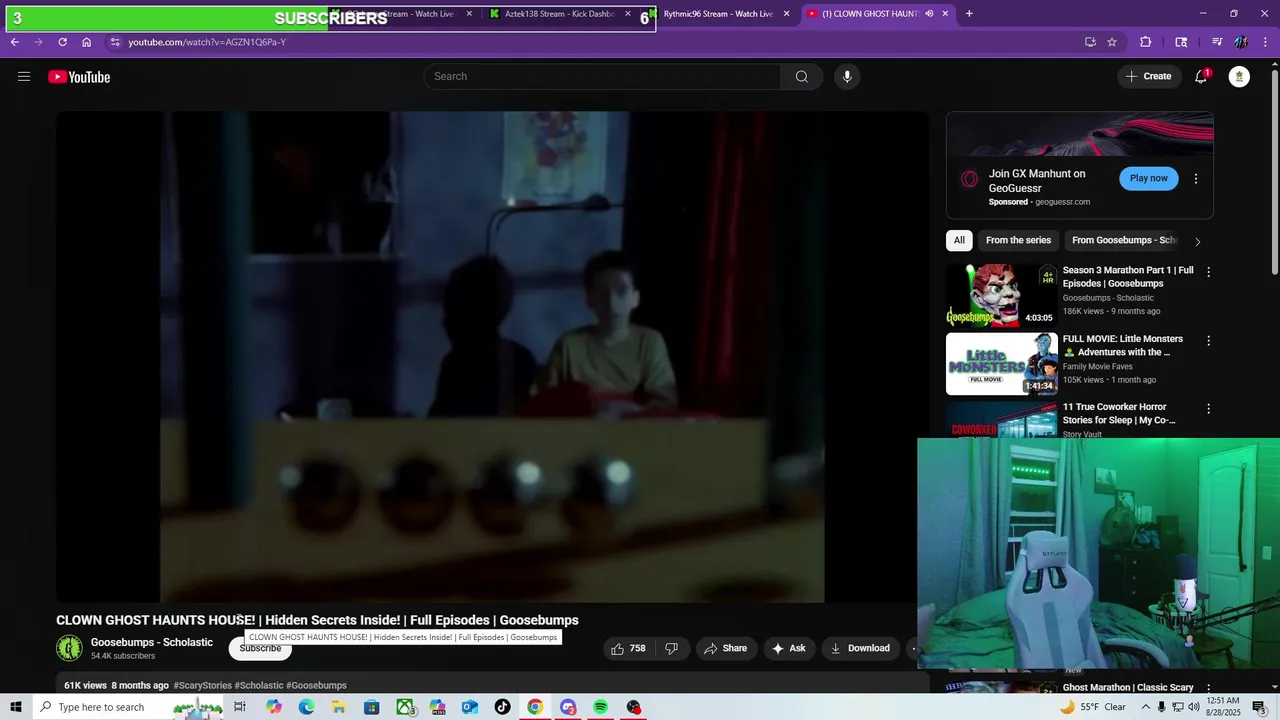Screen dimensions: 1280x720
Task: Open the YouTube hamburger guide menu
Action: tap(24, 77)
